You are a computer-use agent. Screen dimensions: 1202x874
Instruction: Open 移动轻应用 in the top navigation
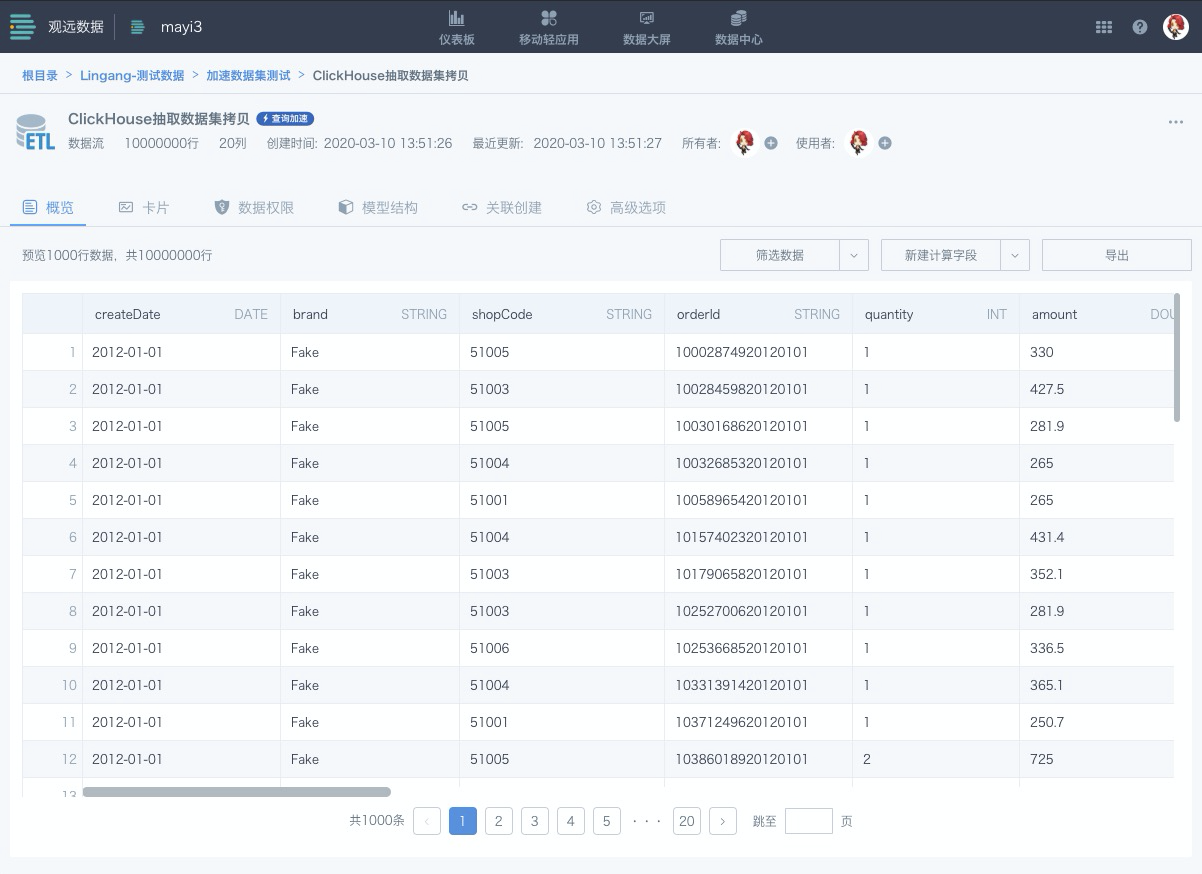click(x=548, y=27)
